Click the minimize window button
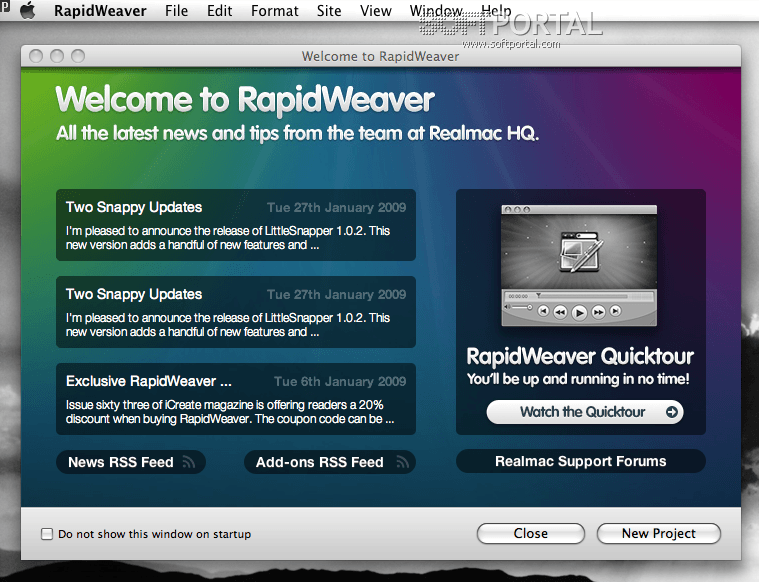The height and width of the screenshot is (582, 759). point(57,56)
